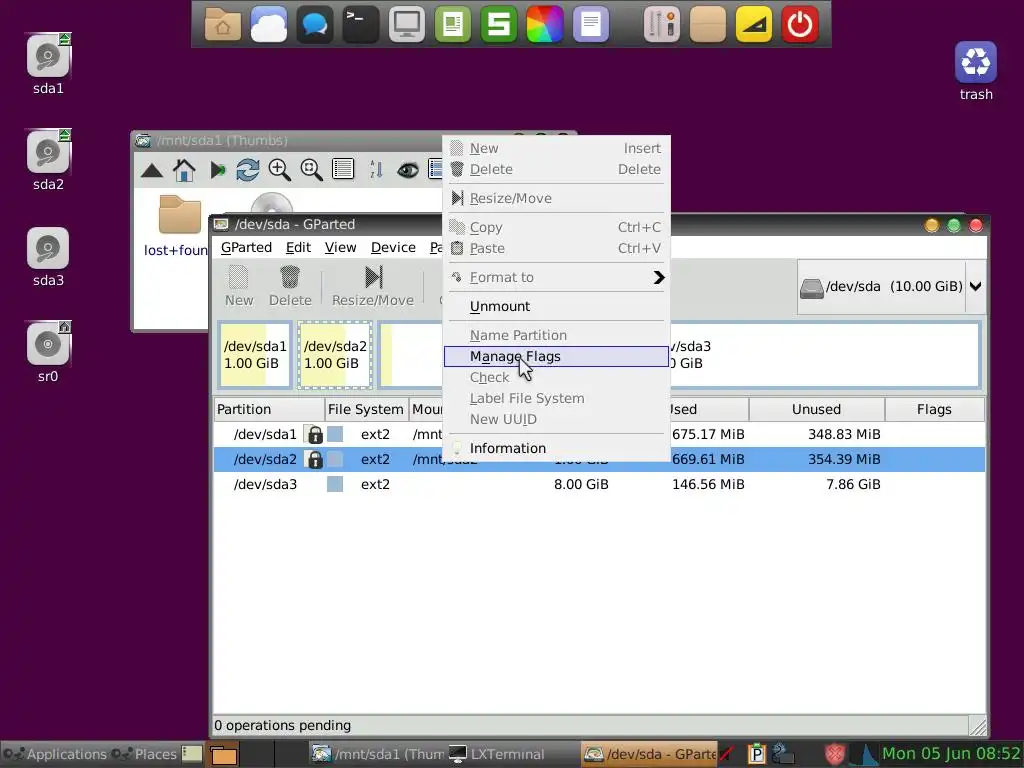This screenshot has width=1024, height=768.
Task: Open the purple text note app
Action: (x=590, y=25)
